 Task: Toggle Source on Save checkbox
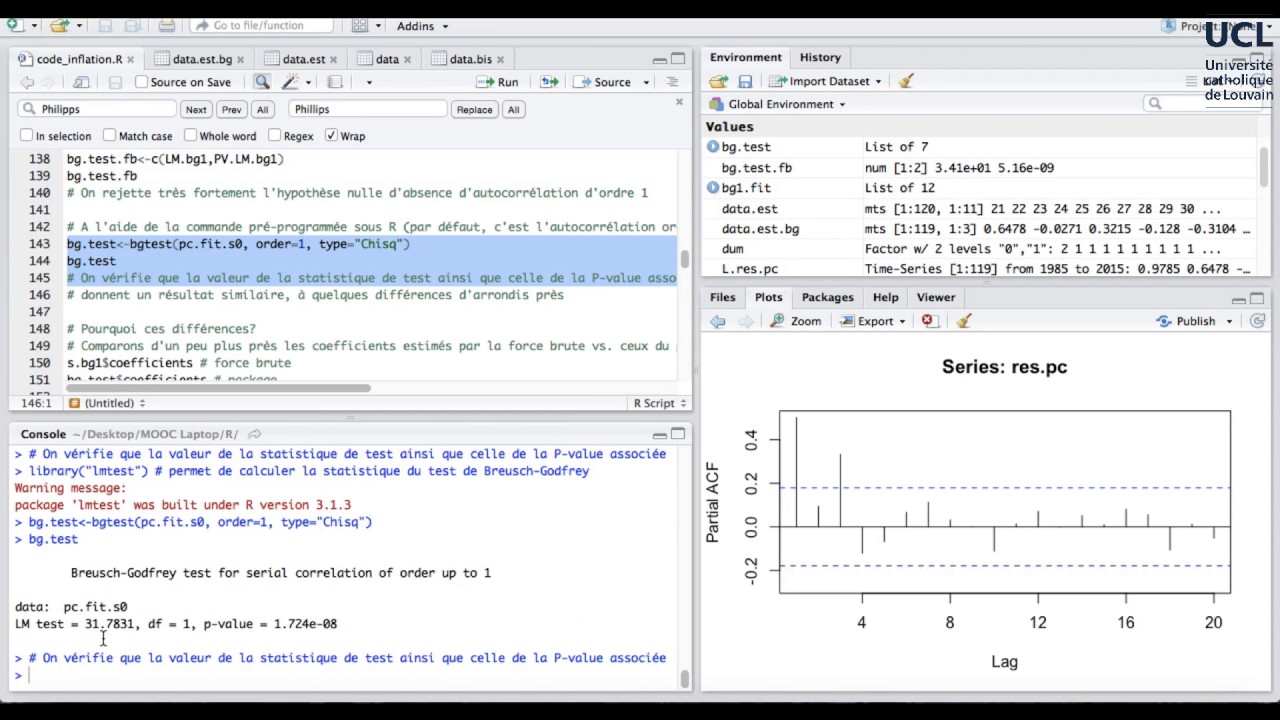pos(141,82)
